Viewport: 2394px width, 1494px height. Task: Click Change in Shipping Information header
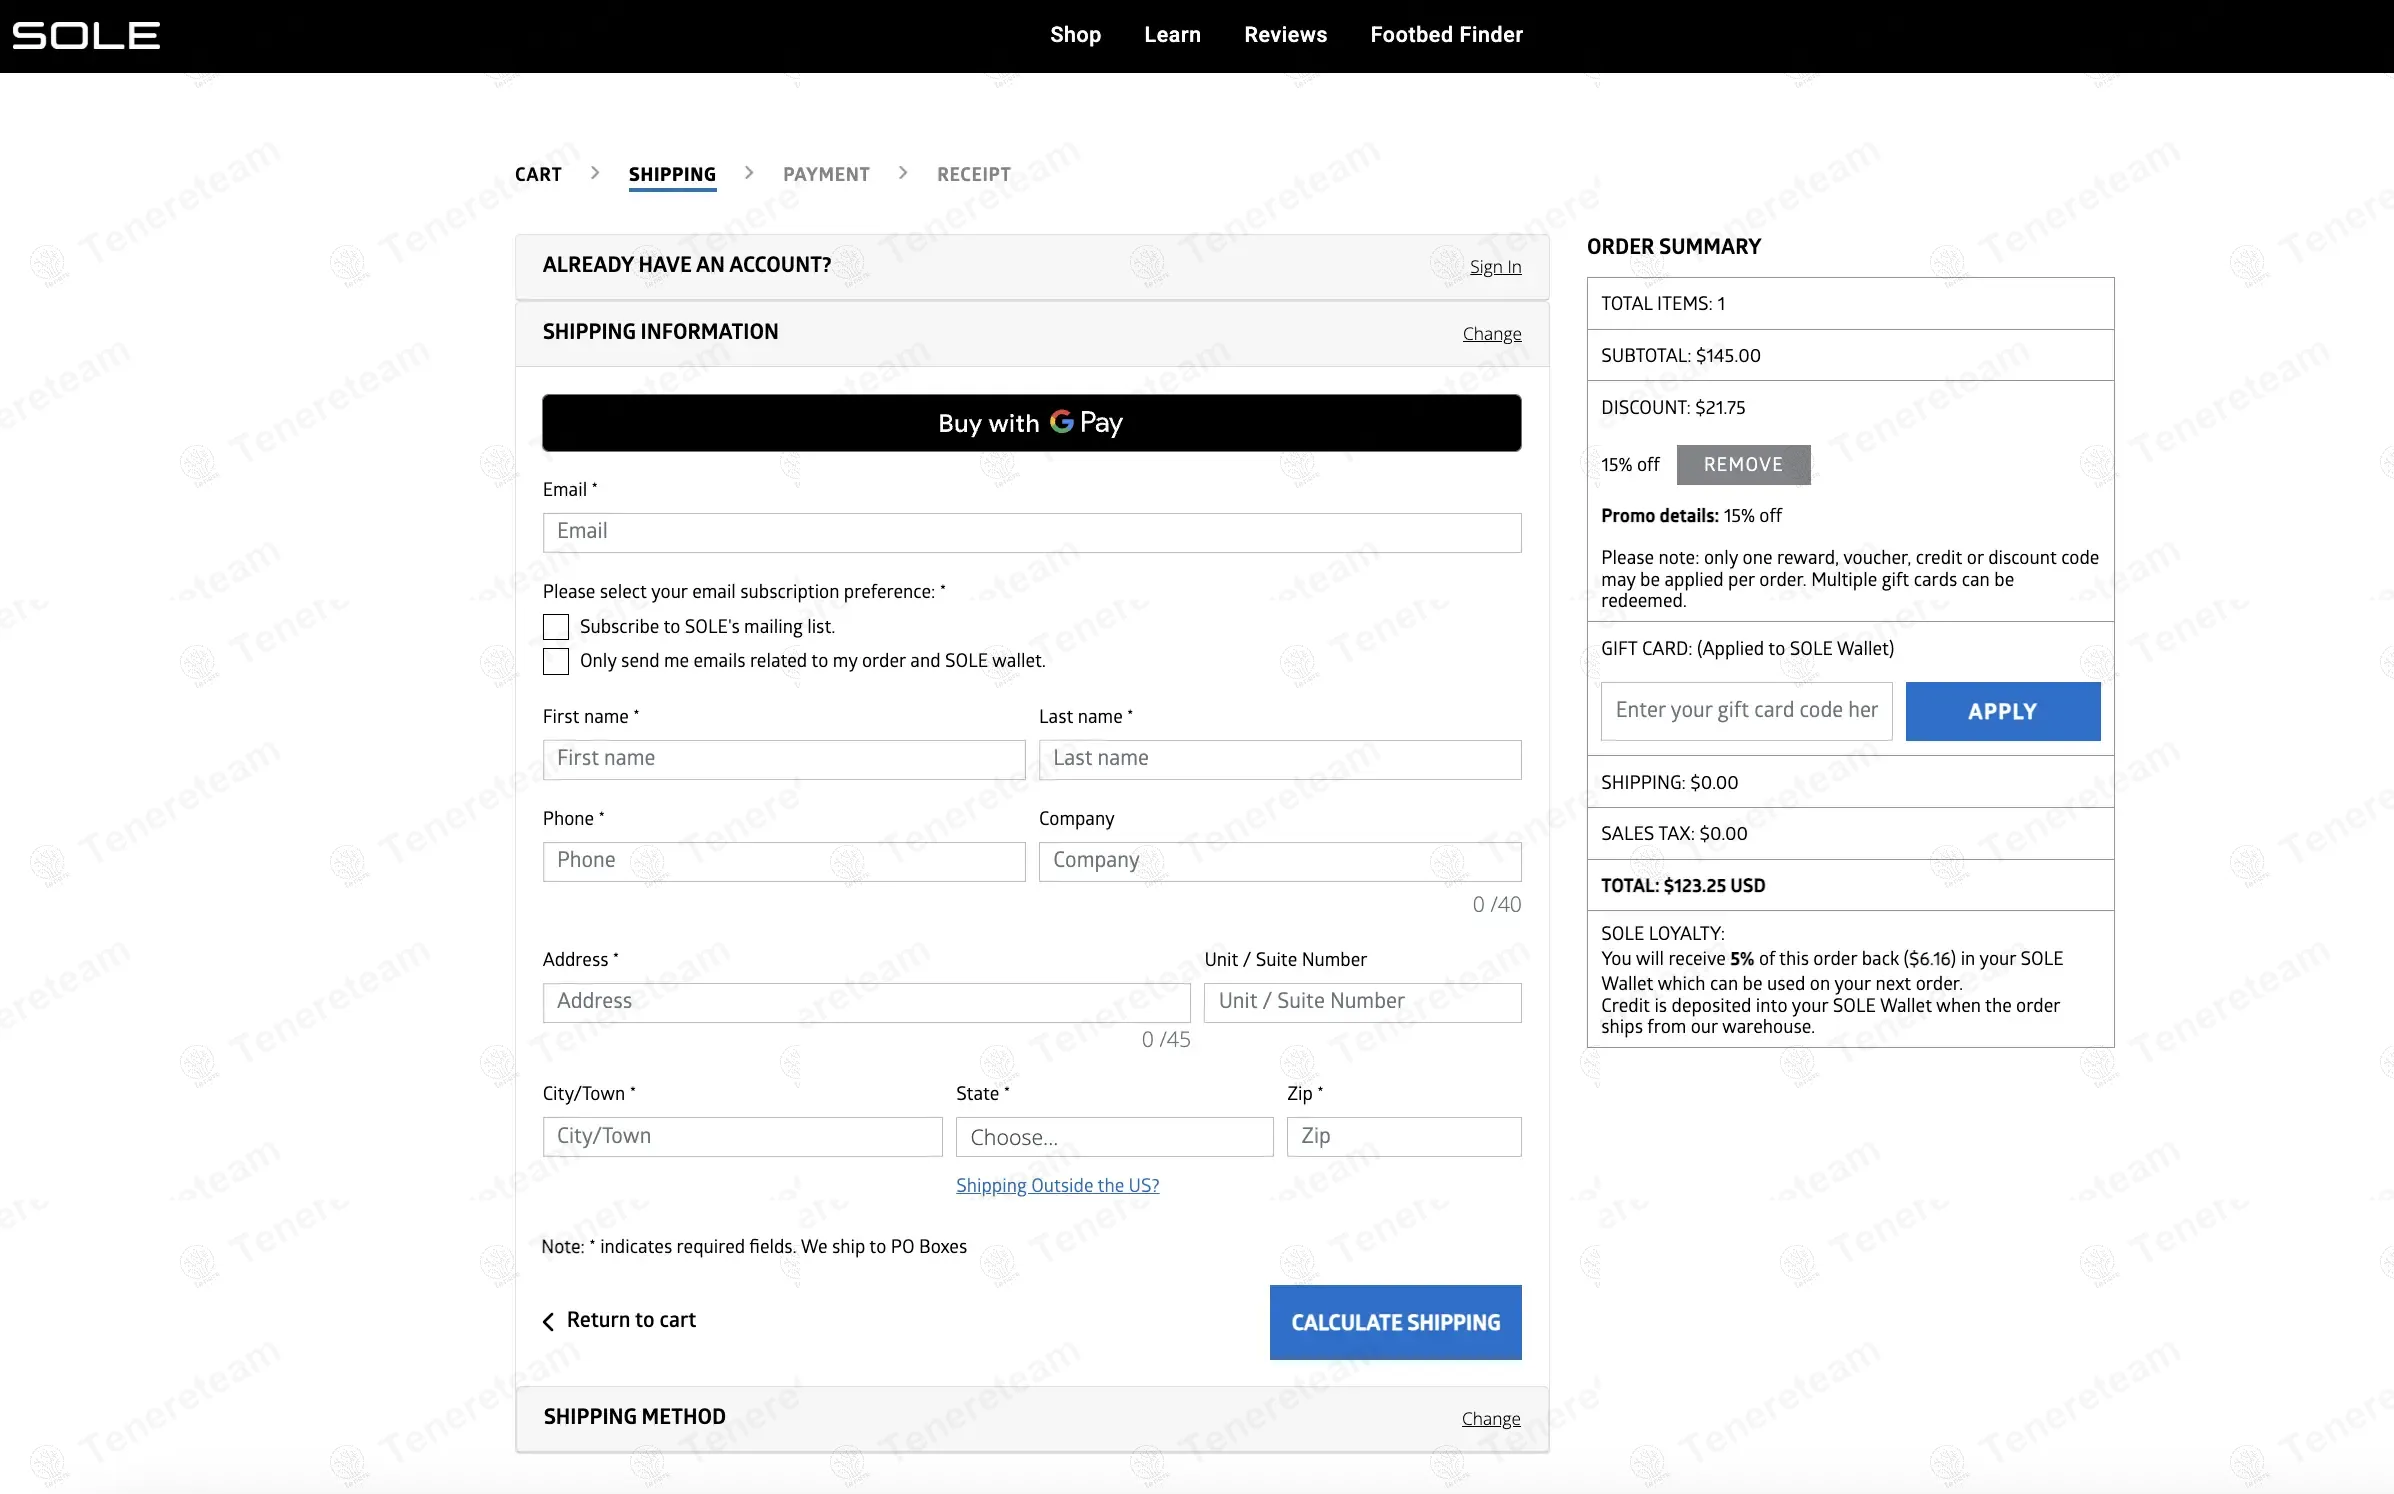pyautogui.click(x=1491, y=334)
